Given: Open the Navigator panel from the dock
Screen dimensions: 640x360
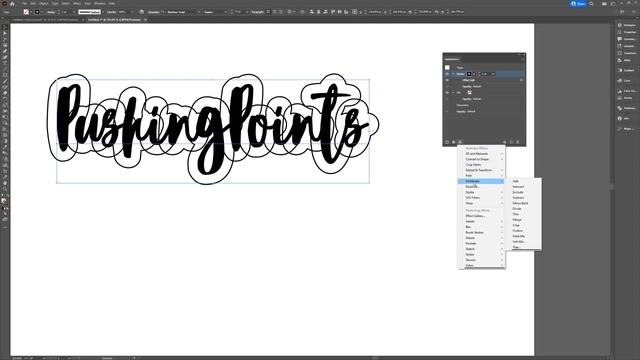Looking at the screenshot, I should (627, 25).
